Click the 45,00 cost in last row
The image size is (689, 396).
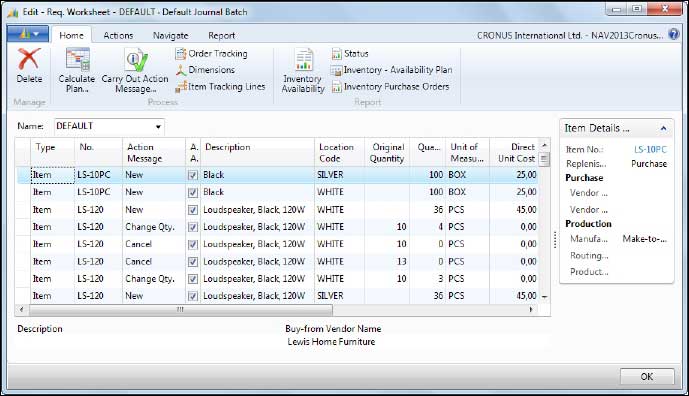[x=514, y=296]
